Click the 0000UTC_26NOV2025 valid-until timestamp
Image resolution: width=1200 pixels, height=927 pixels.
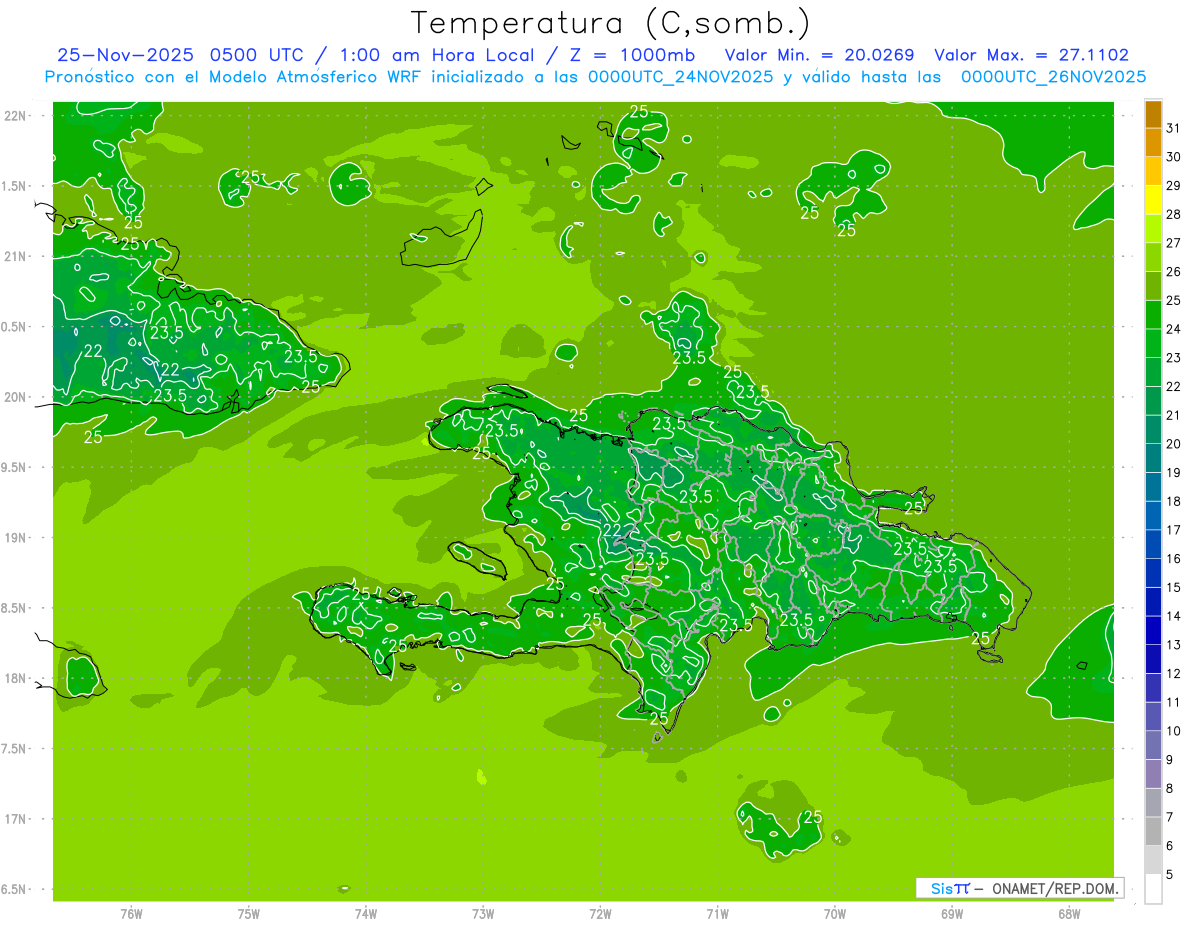tap(1053, 77)
